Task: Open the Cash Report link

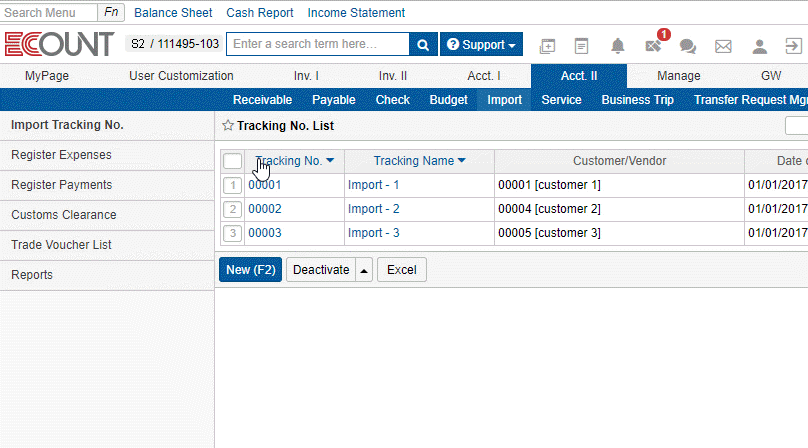Action: [260, 12]
